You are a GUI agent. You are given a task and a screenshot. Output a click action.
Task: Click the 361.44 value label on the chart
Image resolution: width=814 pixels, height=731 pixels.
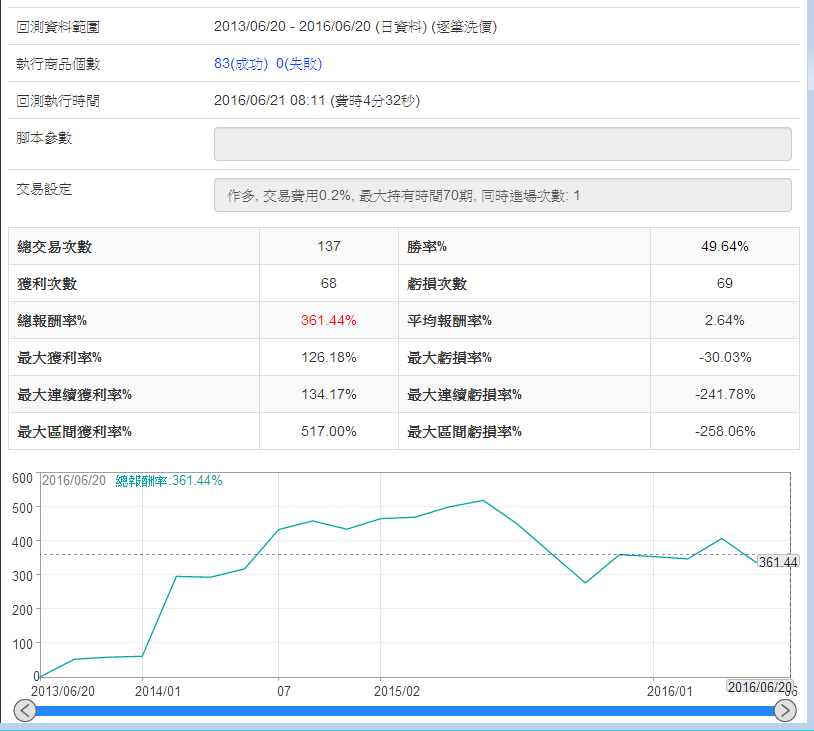(x=777, y=562)
